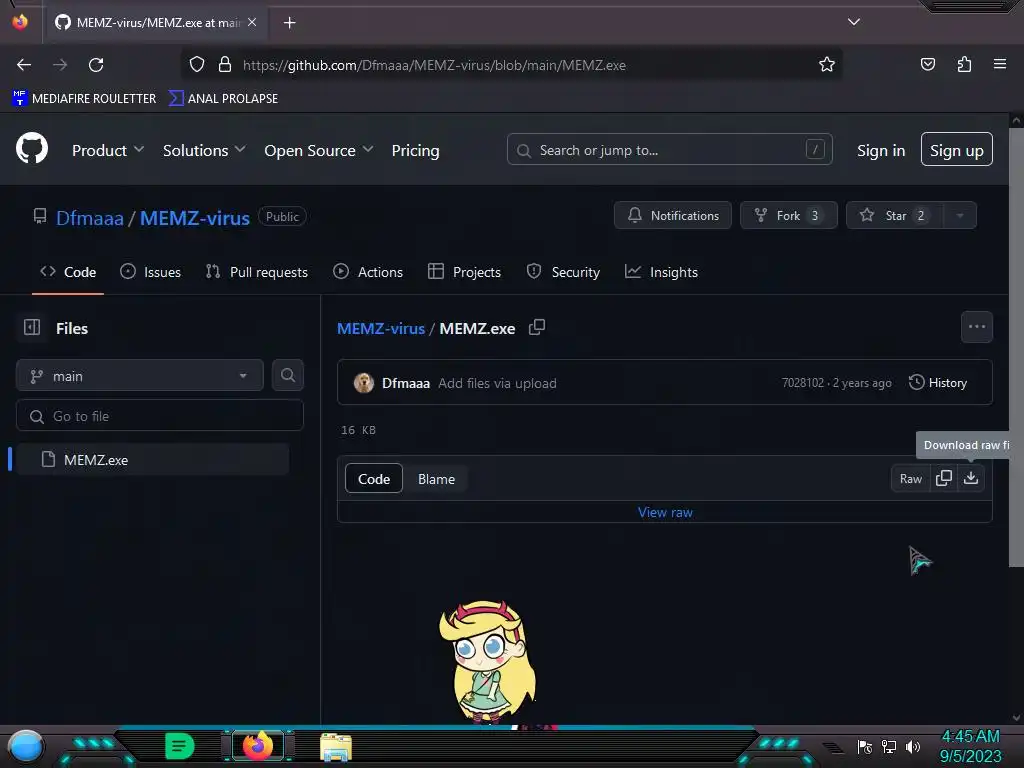Click the View raw link
Viewport: 1024px width, 768px height.
pos(665,513)
